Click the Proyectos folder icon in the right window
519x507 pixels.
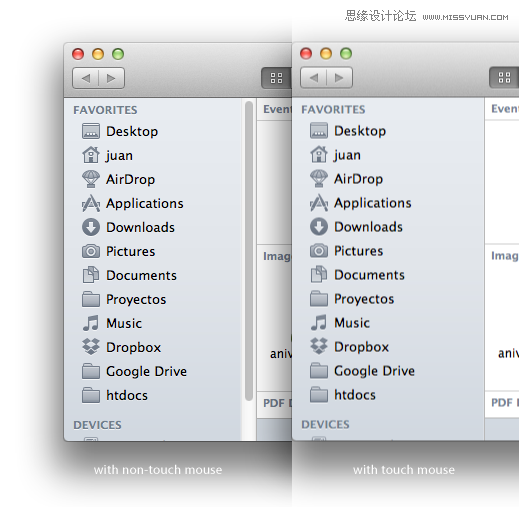click(x=319, y=298)
